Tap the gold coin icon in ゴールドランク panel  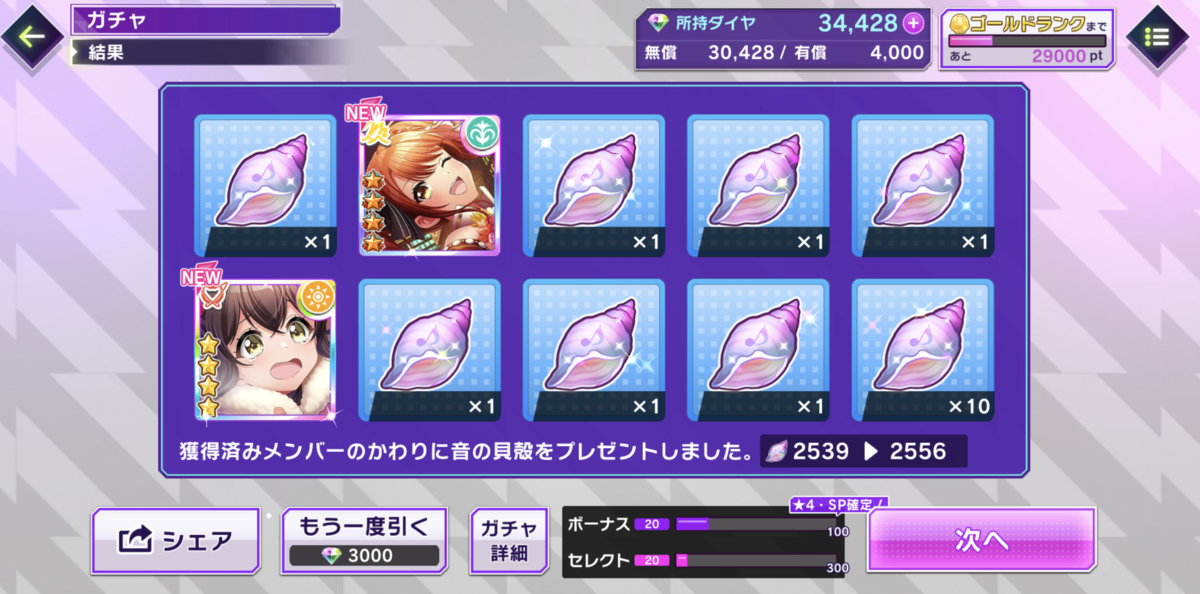[957, 22]
